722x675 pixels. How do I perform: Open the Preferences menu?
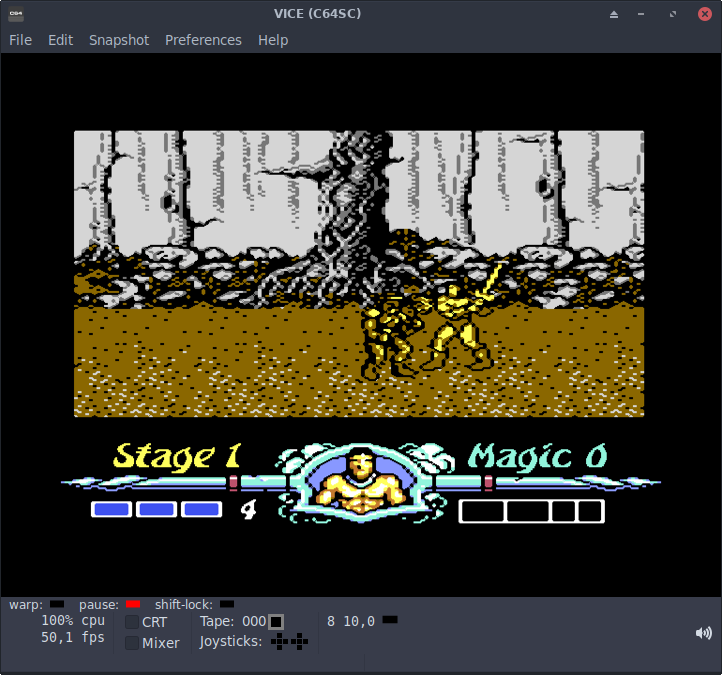pyautogui.click(x=203, y=40)
